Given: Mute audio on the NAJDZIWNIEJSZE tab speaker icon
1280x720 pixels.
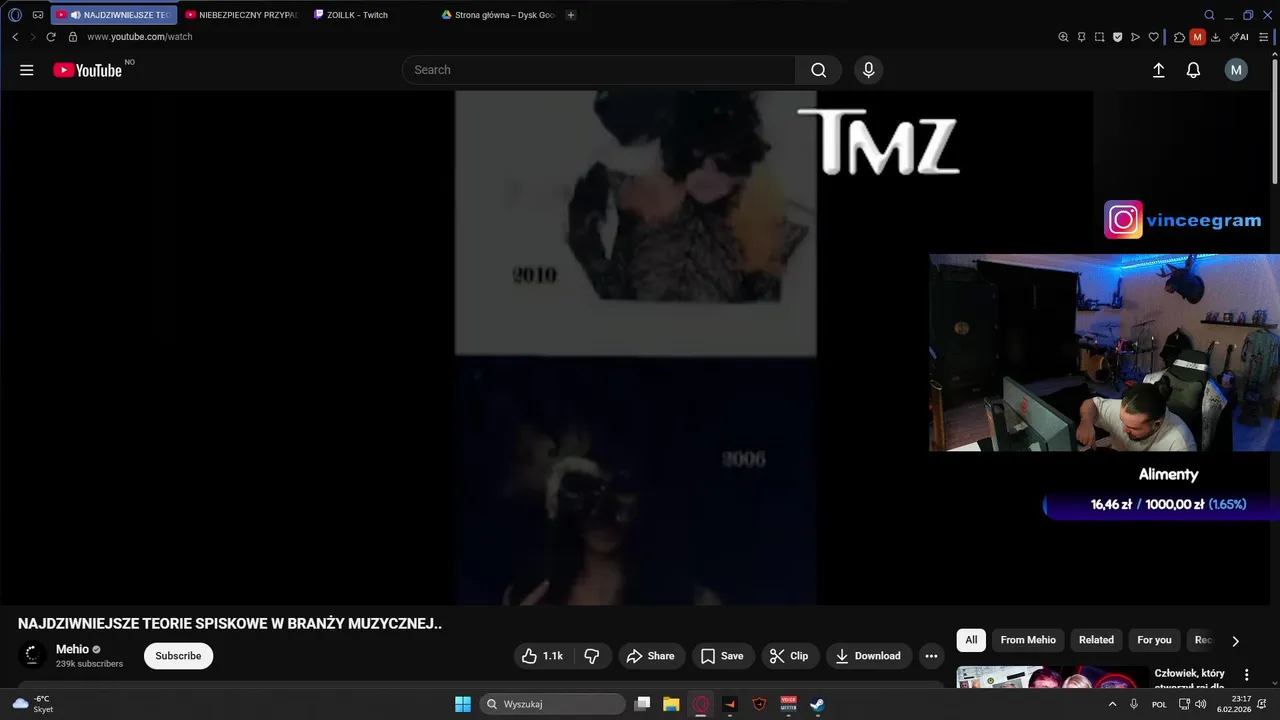Looking at the screenshot, I should click(76, 15).
